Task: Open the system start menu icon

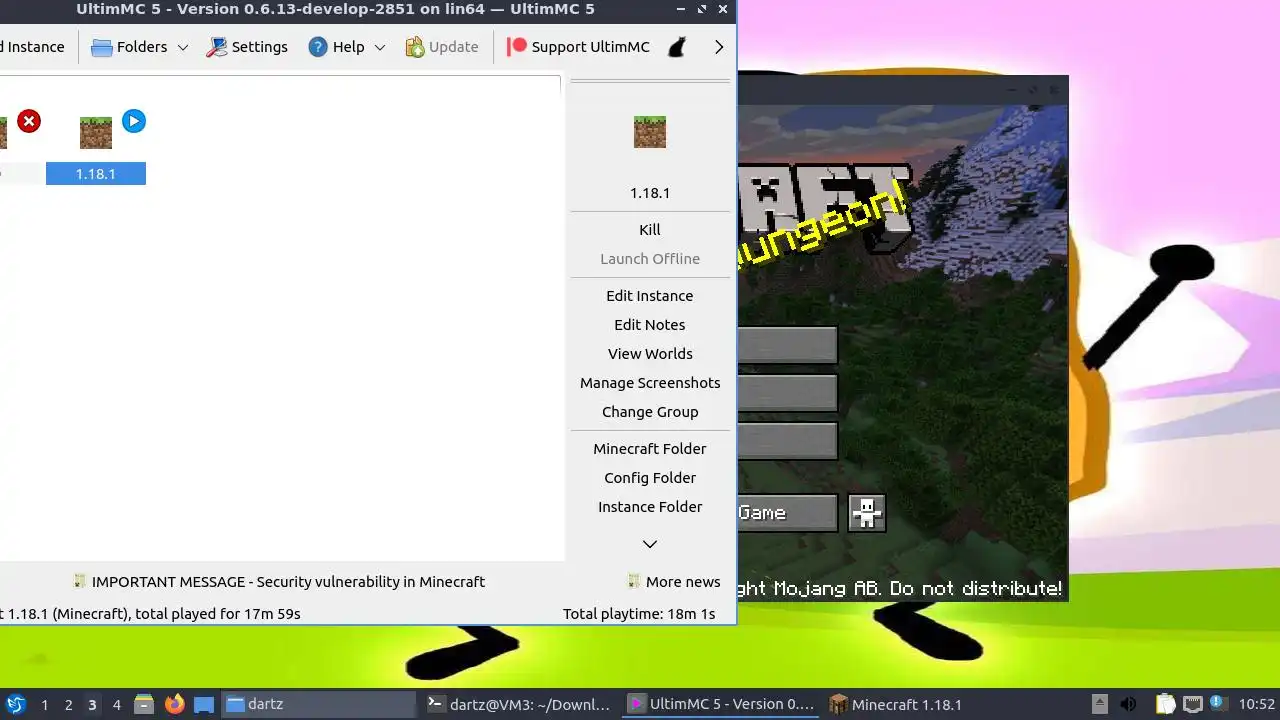Action: (x=16, y=704)
